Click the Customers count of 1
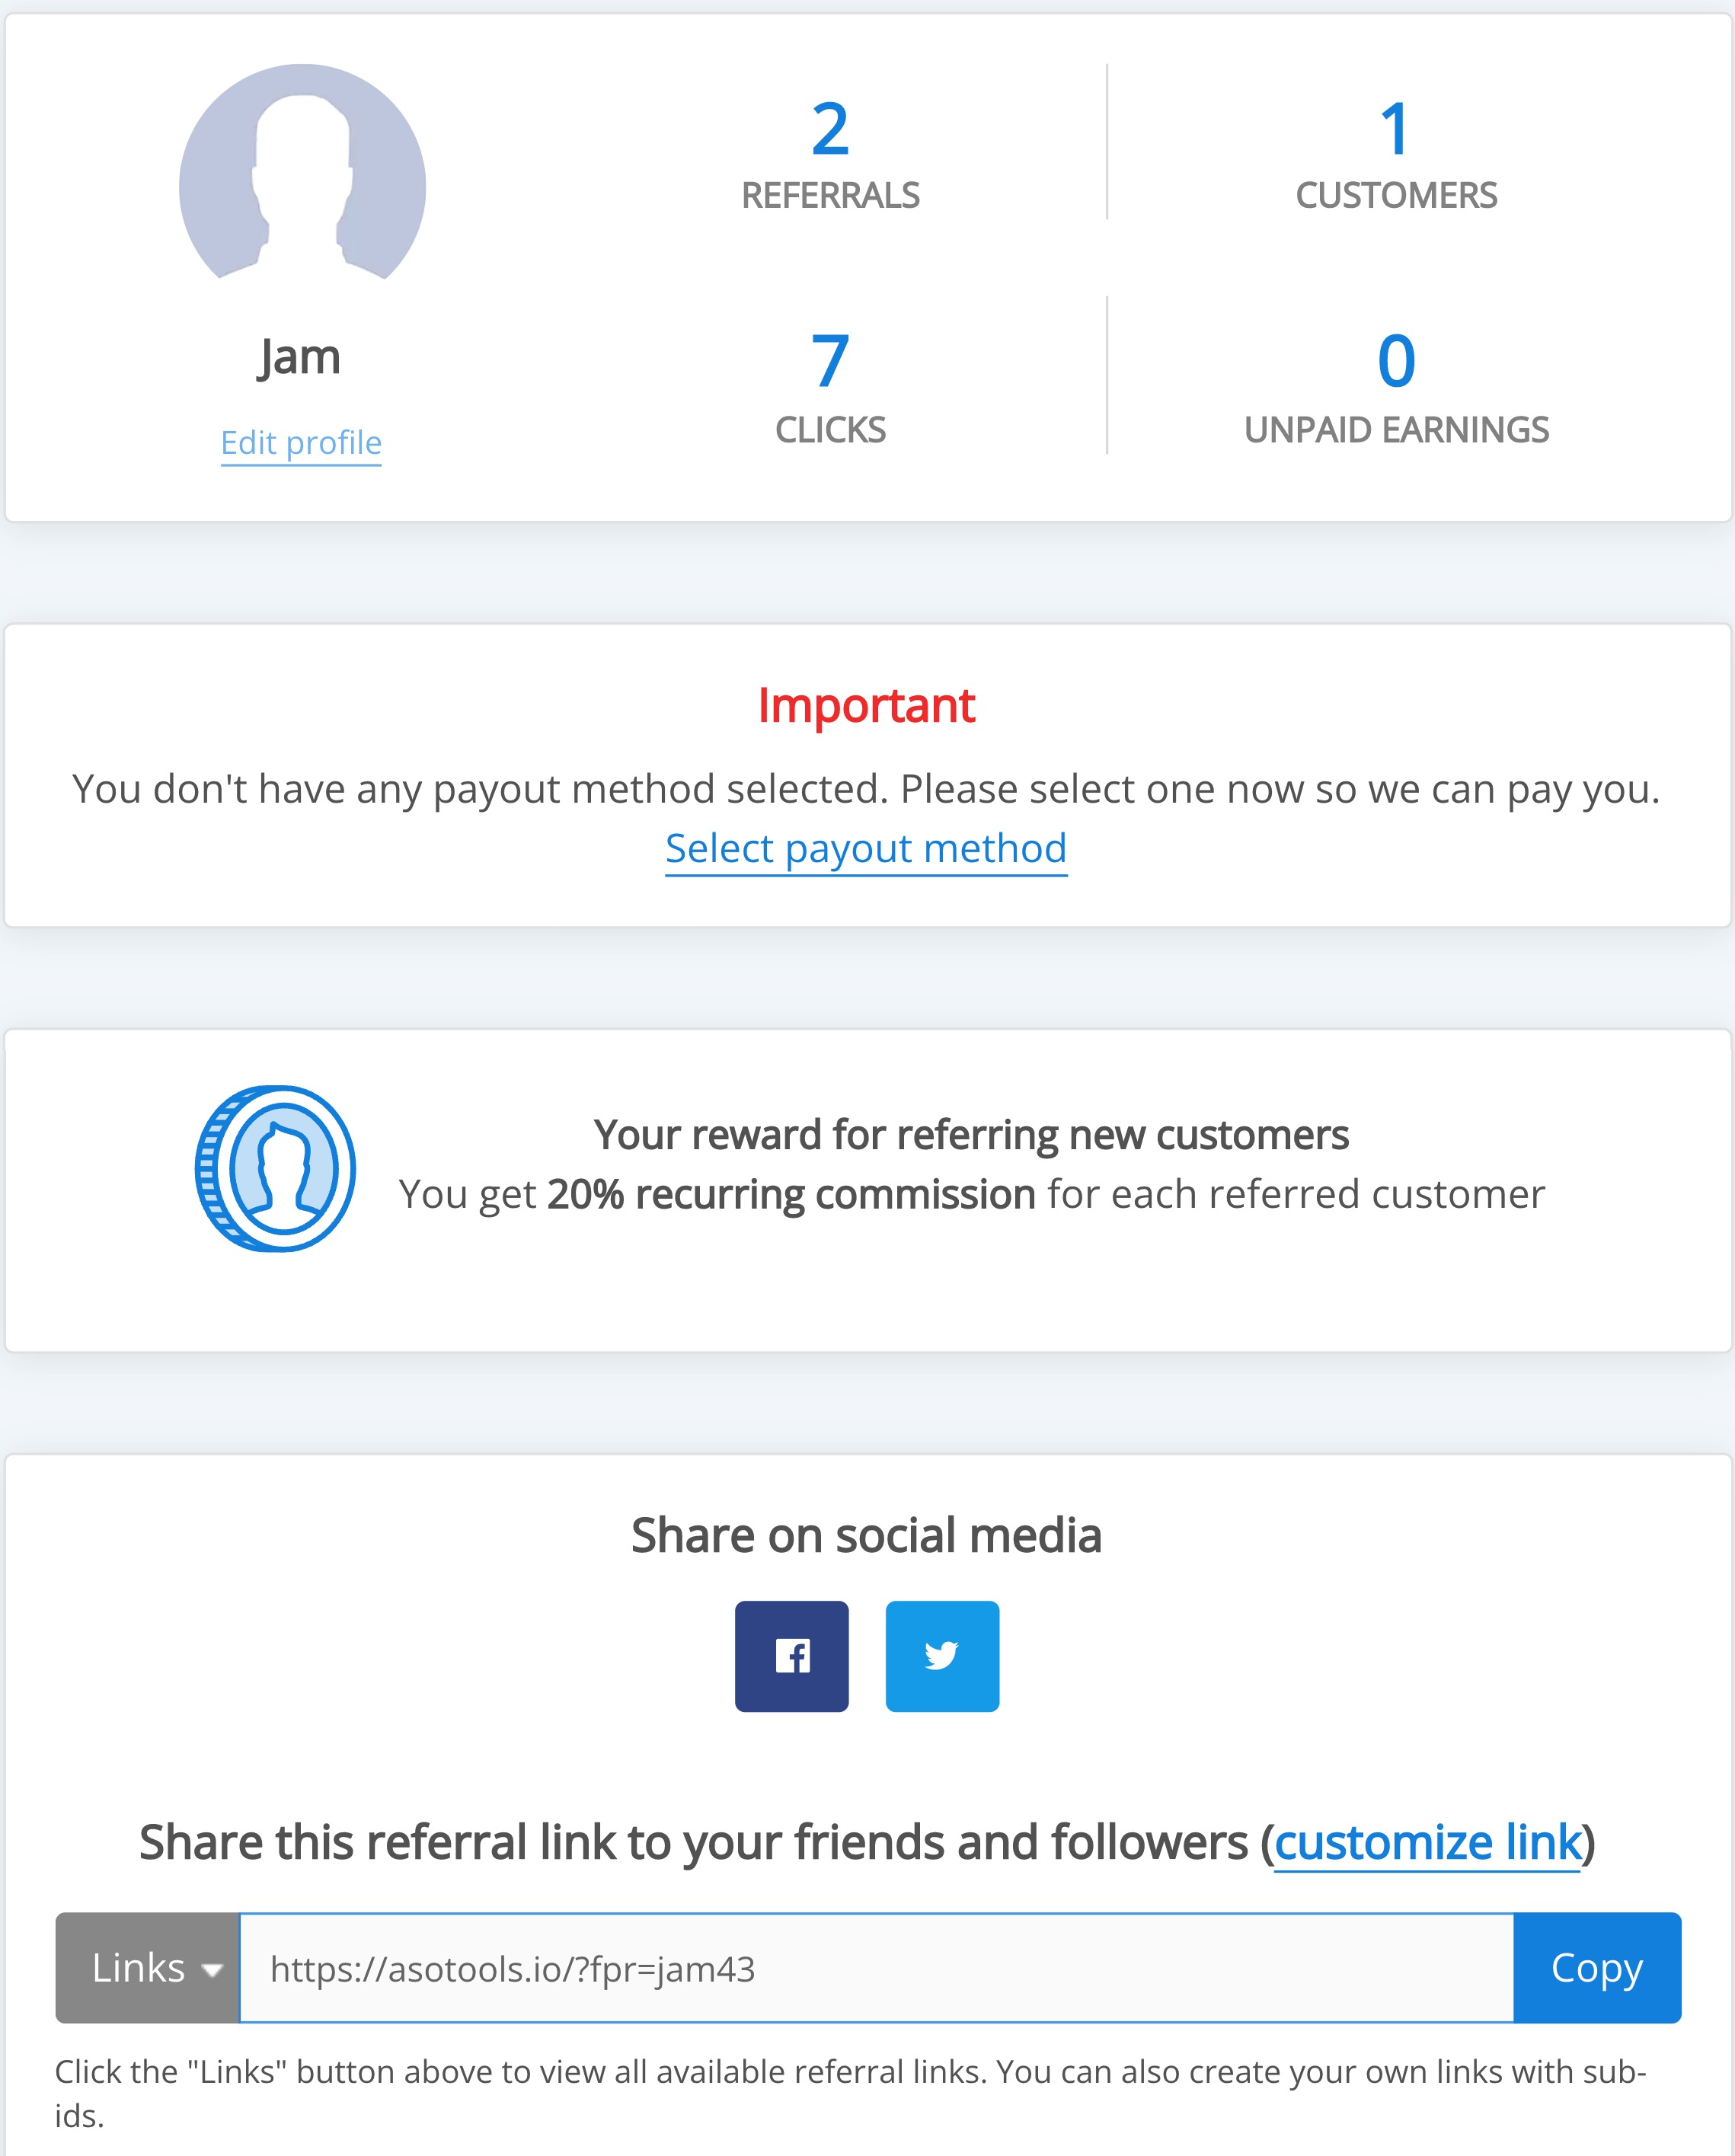This screenshot has height=2156, width=1735. pos(1395,130)
